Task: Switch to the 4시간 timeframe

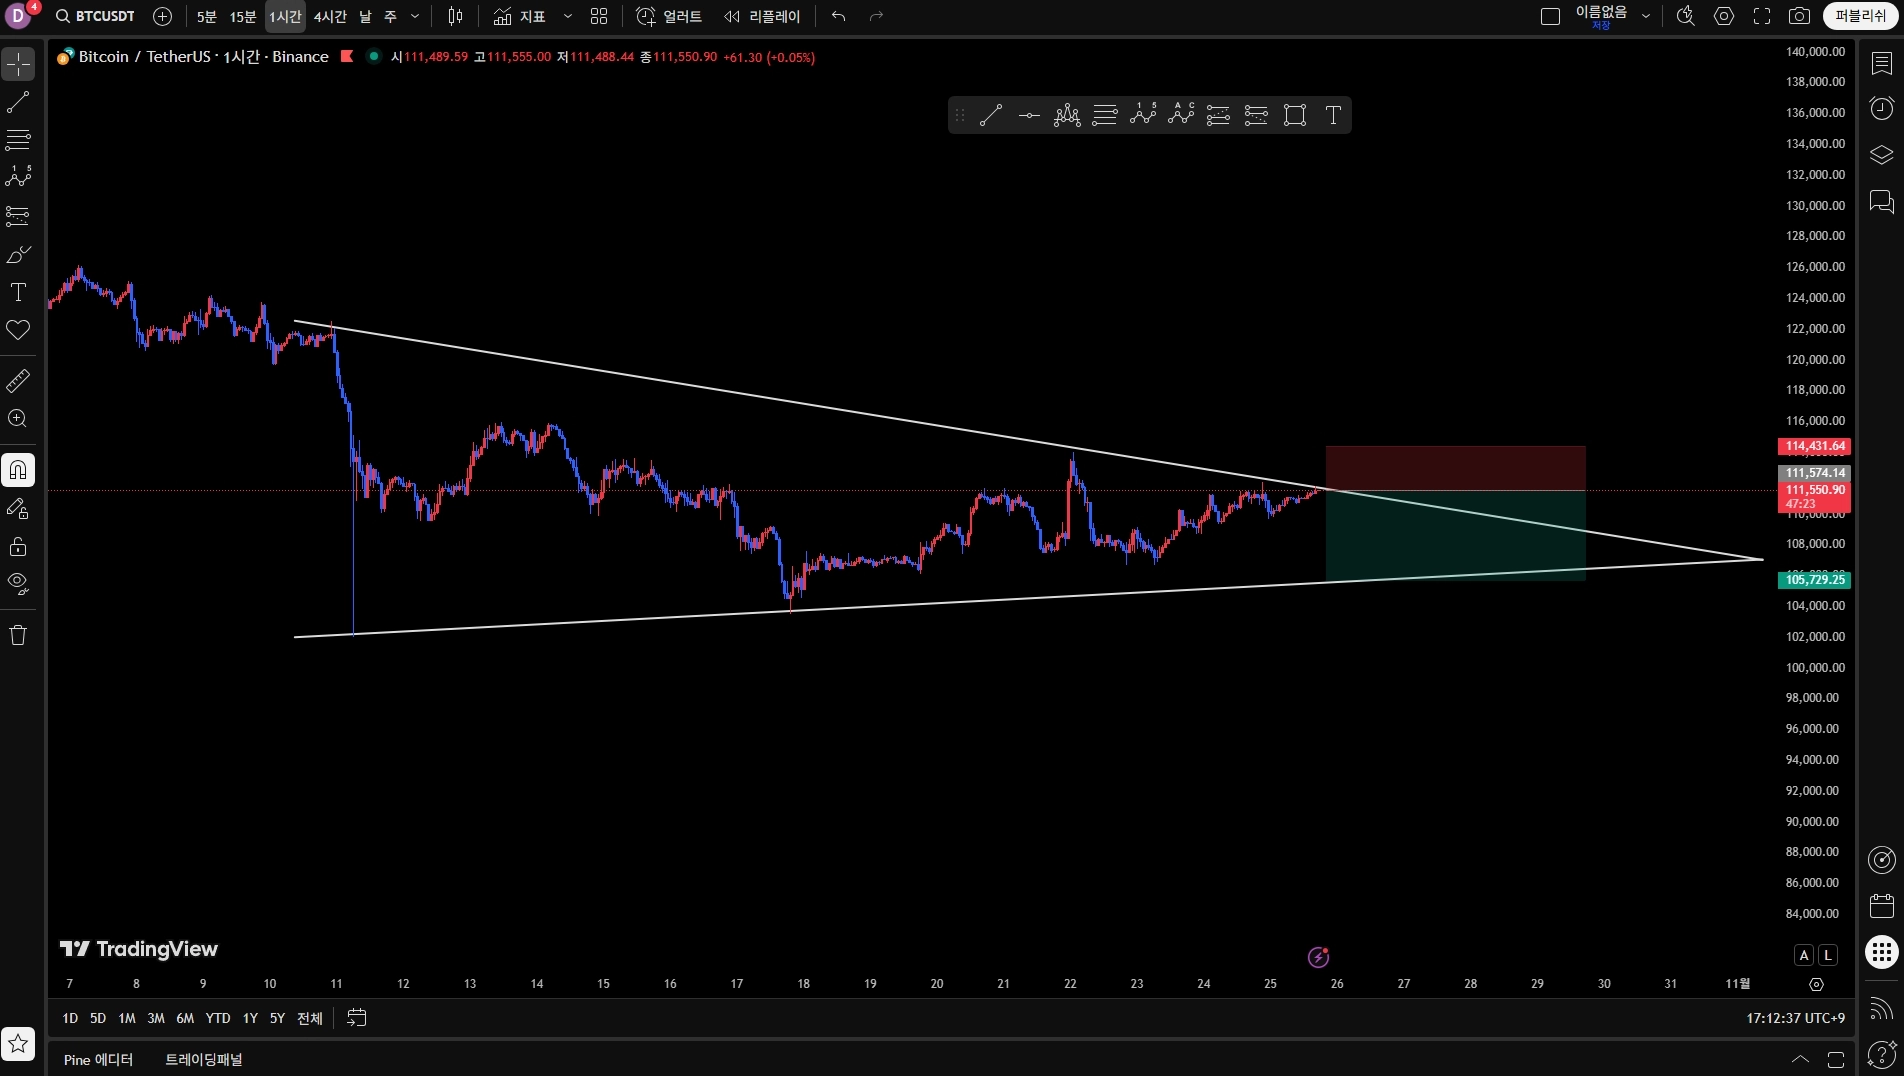Action: coord(330,16)
